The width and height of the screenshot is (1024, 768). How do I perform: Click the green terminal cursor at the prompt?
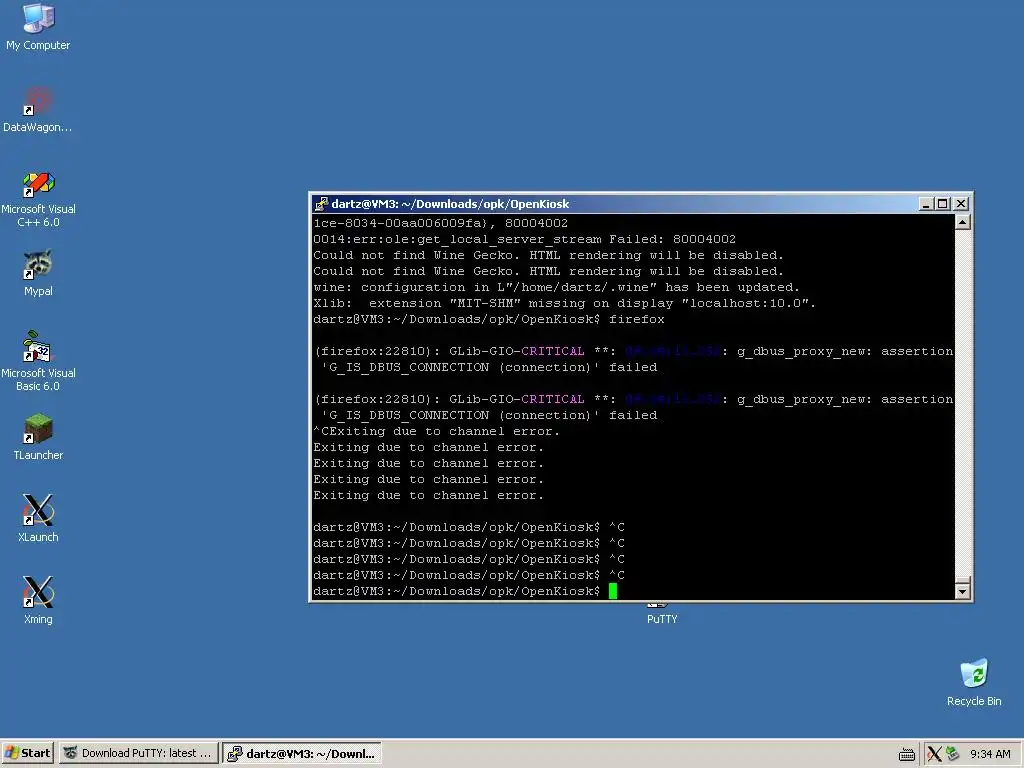(x=613, y=591)
